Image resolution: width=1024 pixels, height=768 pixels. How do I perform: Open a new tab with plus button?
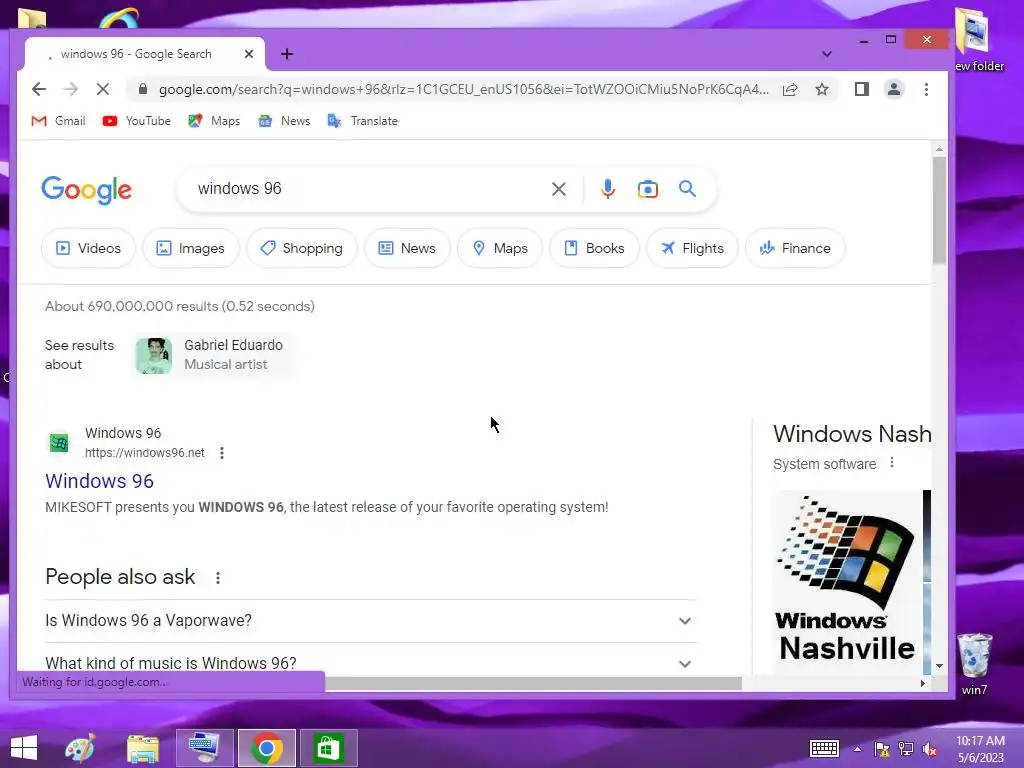(287, 54)
